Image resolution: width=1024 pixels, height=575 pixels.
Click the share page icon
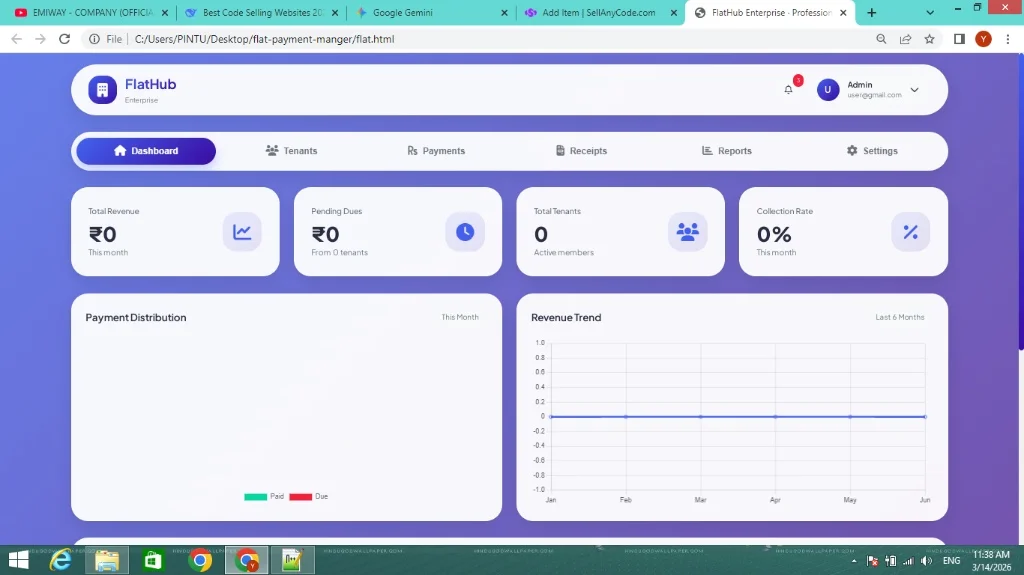[x=905, y=39]
